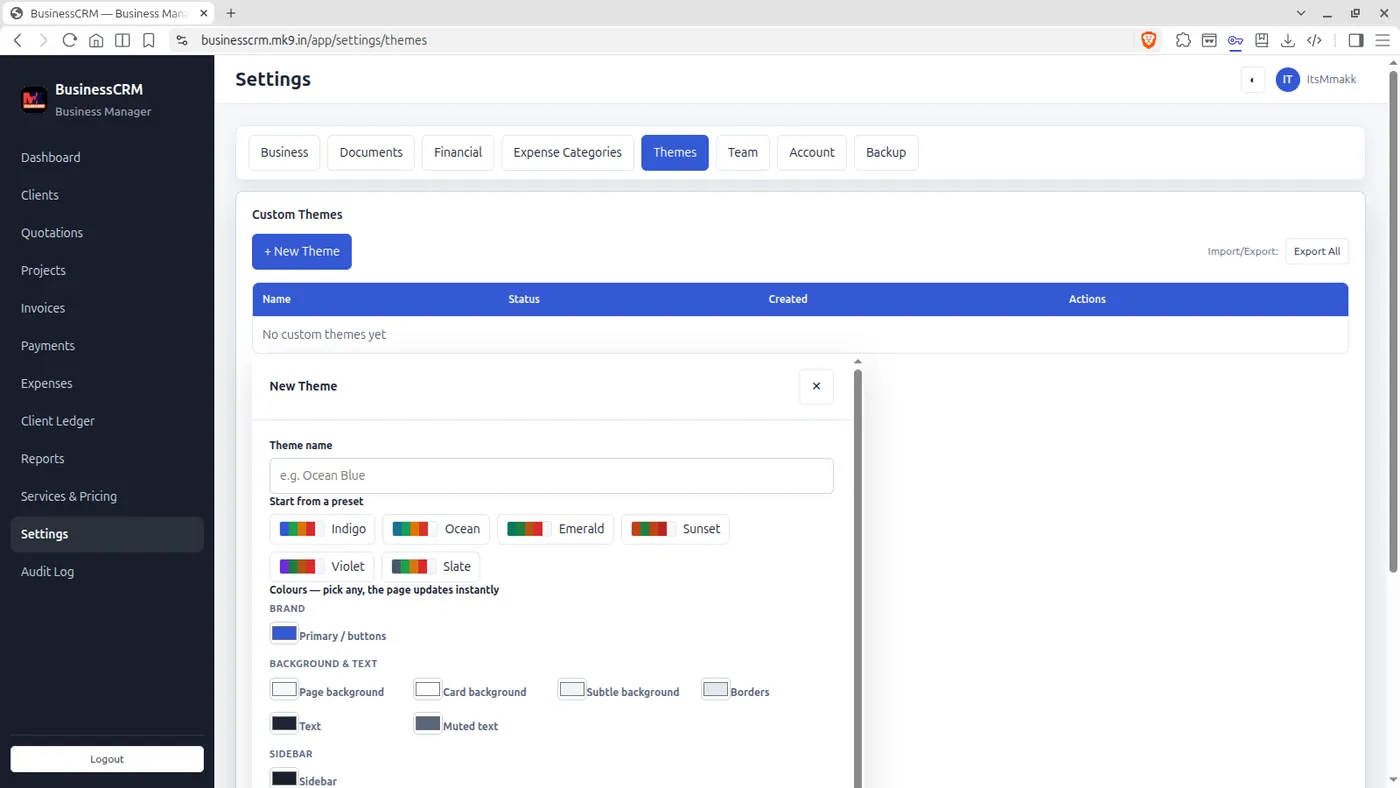This screenshot has width=1400, height=788.
Task: Click the IT user avatar circle
Action: click(1288, 79)
